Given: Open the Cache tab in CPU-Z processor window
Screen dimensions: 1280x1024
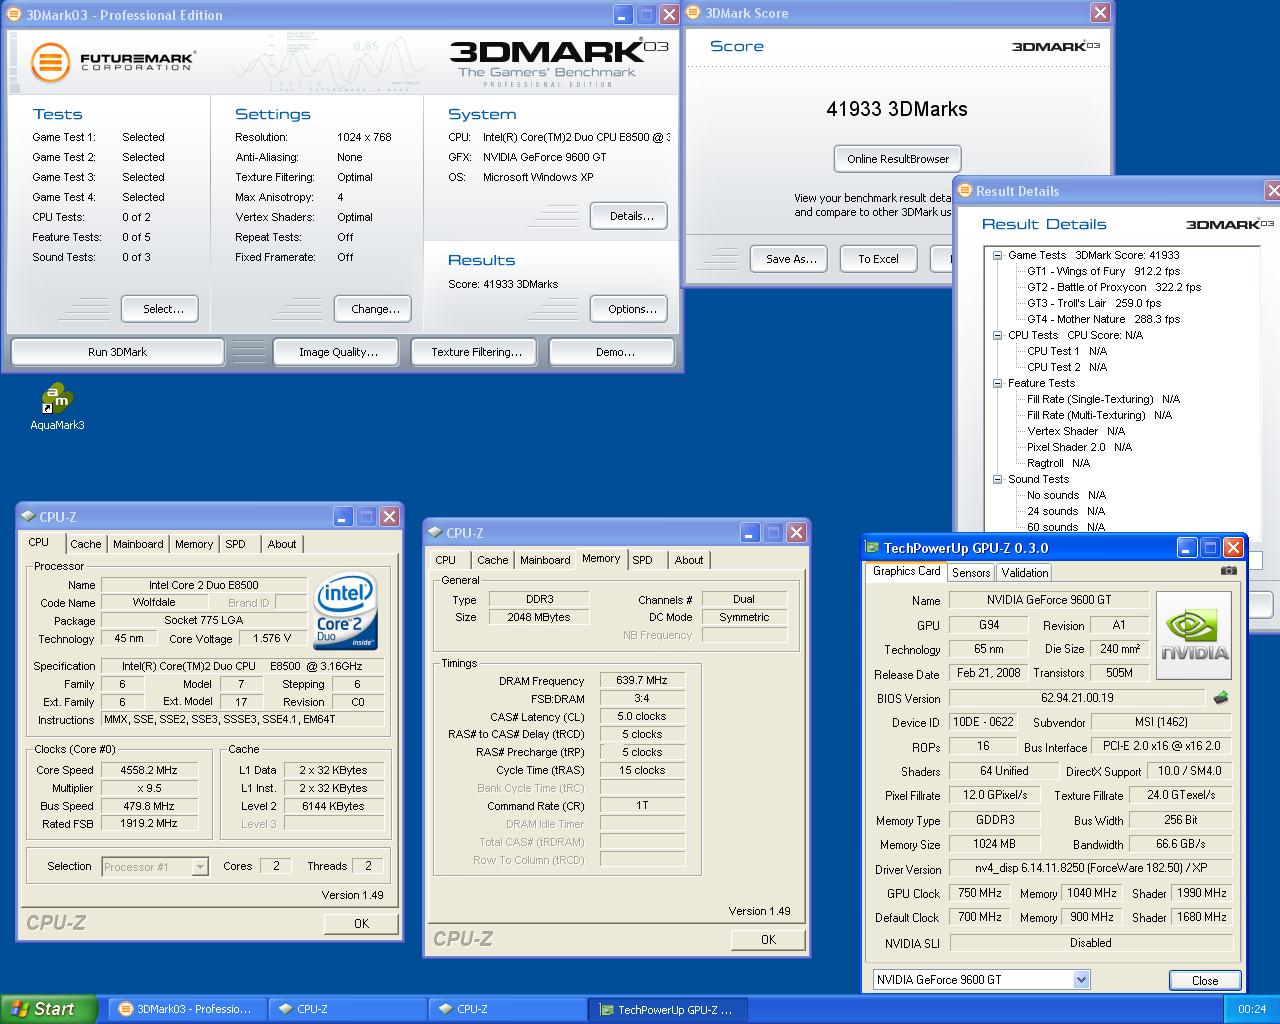Looking at the screenshot, I should pyautogui.click(x=86, y=544).
